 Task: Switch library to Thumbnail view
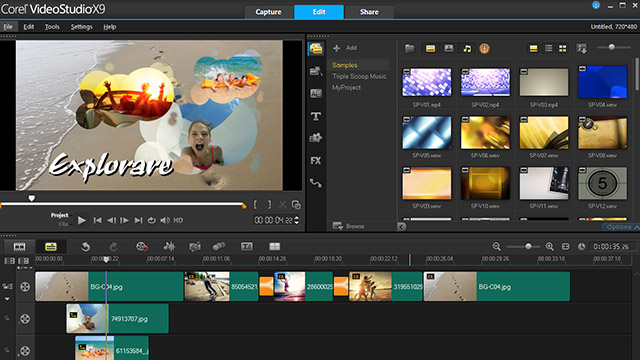tap(562, 49)
